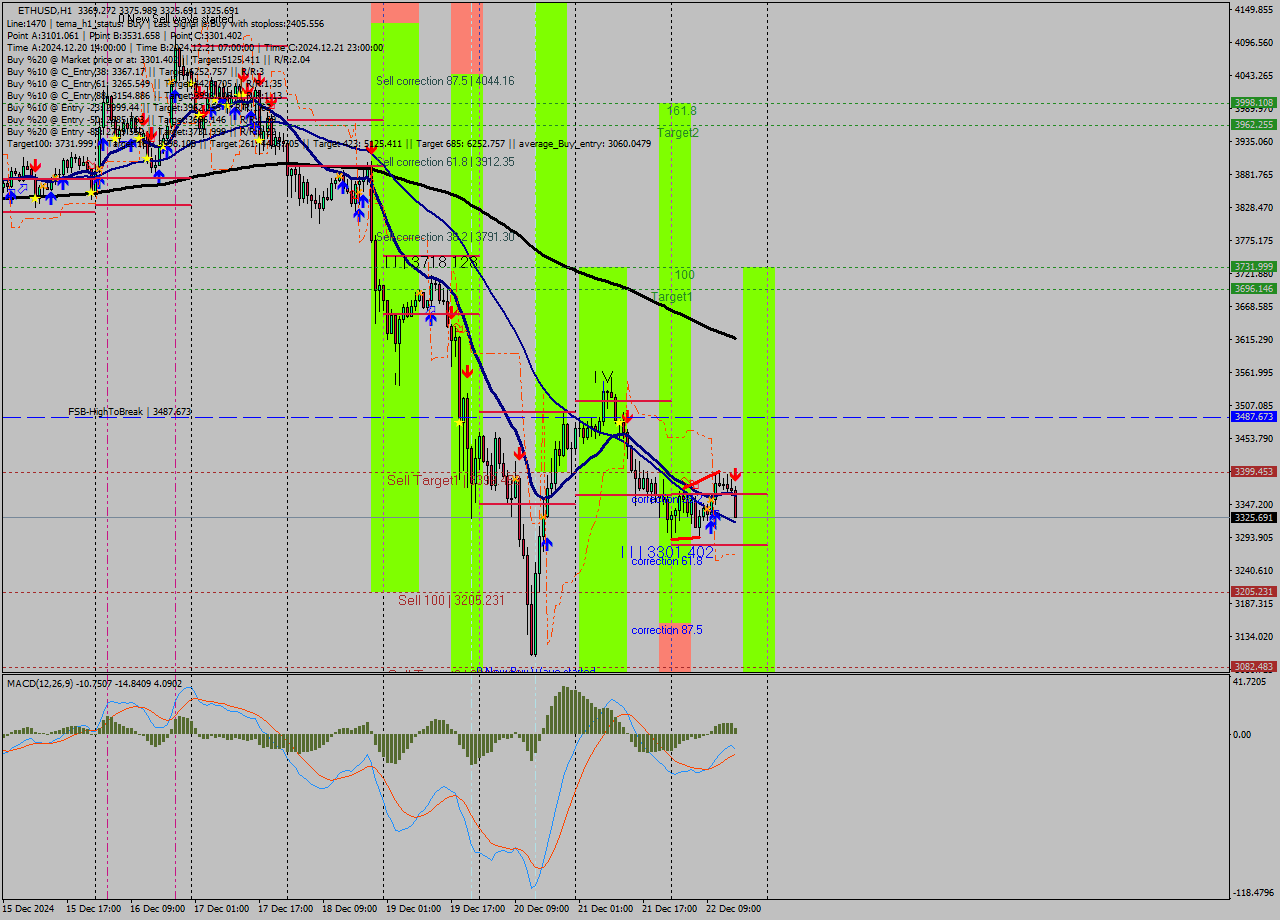The width and height of the screenshot is (1280, 920).
Task: Click the blue 'correction 61.8' label
Action: [667, 561]
